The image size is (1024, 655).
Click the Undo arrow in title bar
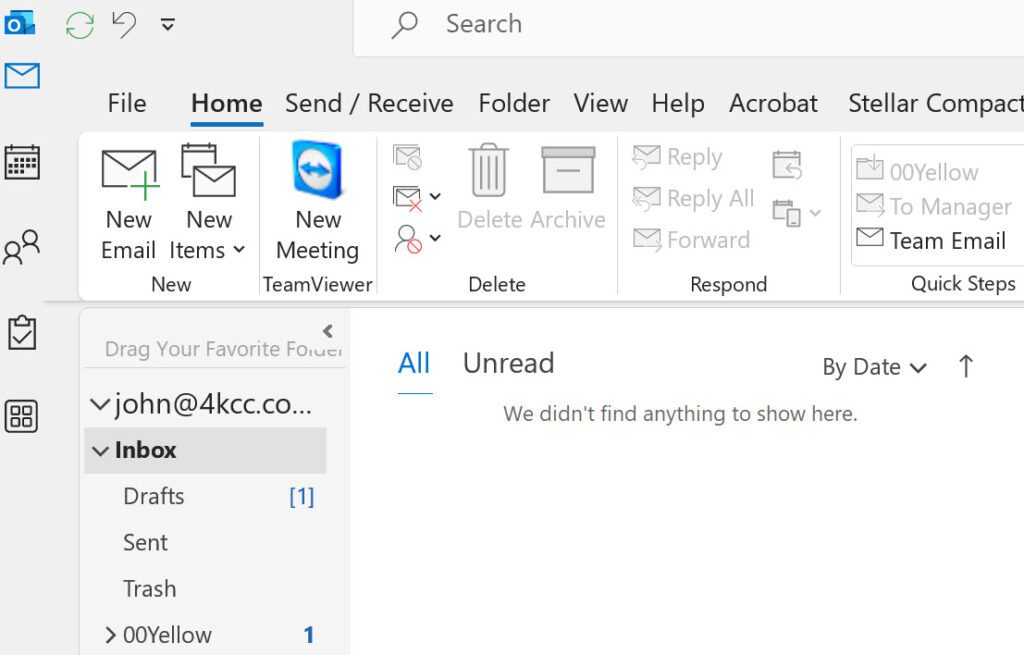coord(124,25)
